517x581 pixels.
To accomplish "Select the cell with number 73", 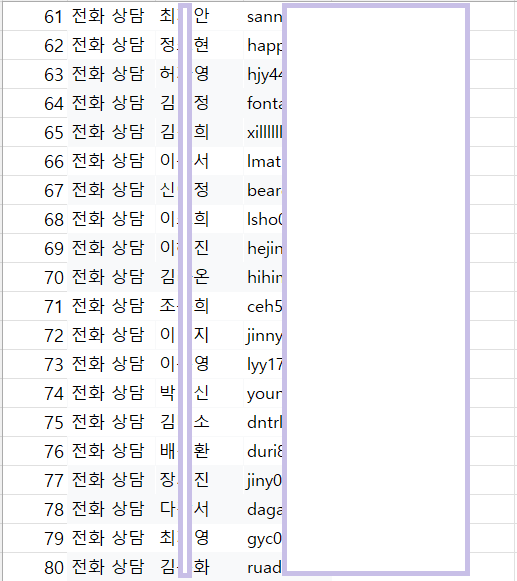I will (x=35, y=364).
